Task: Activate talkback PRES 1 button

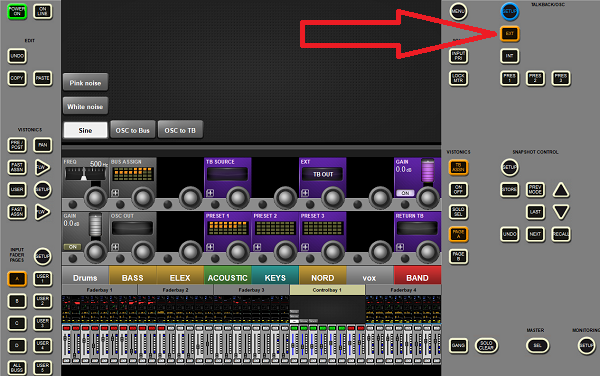Action: [509, 78]
